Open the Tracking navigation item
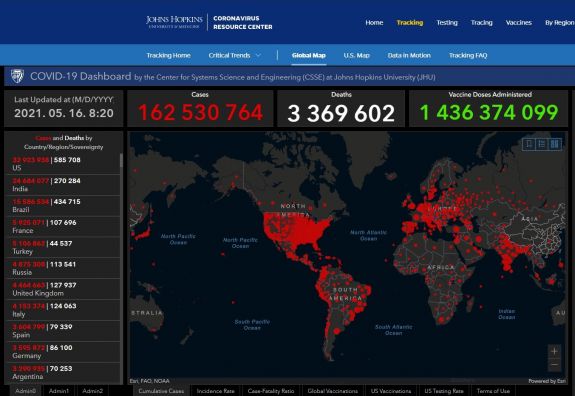Viewport: 575px width, 396px height. (x=410, y=23)
